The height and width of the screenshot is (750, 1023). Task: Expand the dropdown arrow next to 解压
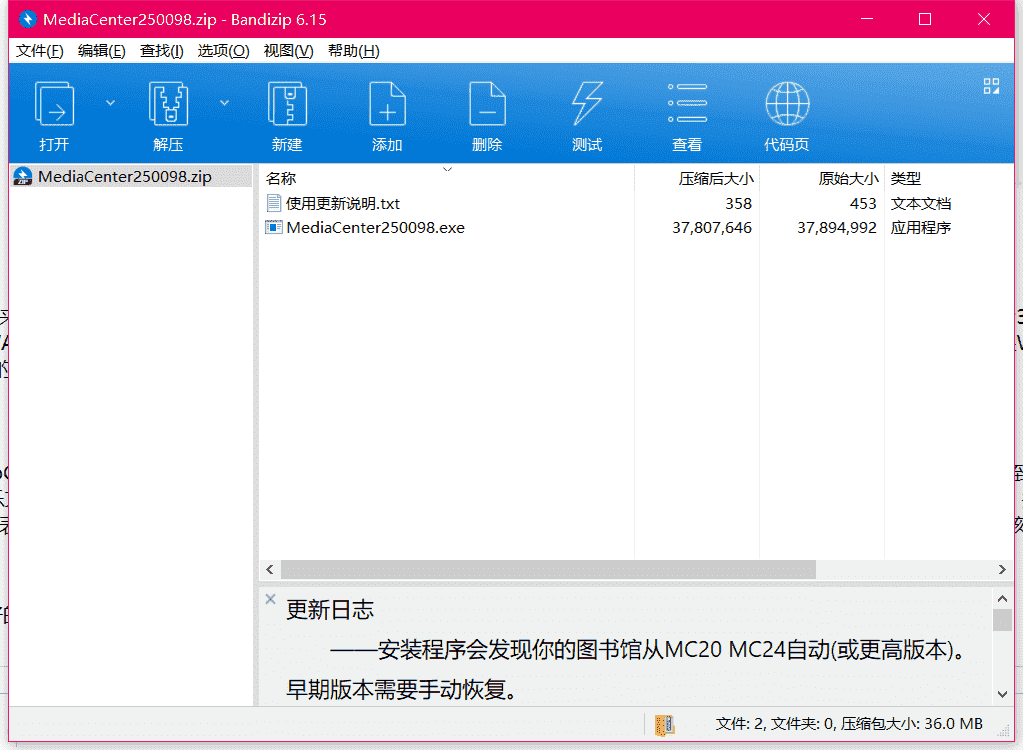coord(224,103)
